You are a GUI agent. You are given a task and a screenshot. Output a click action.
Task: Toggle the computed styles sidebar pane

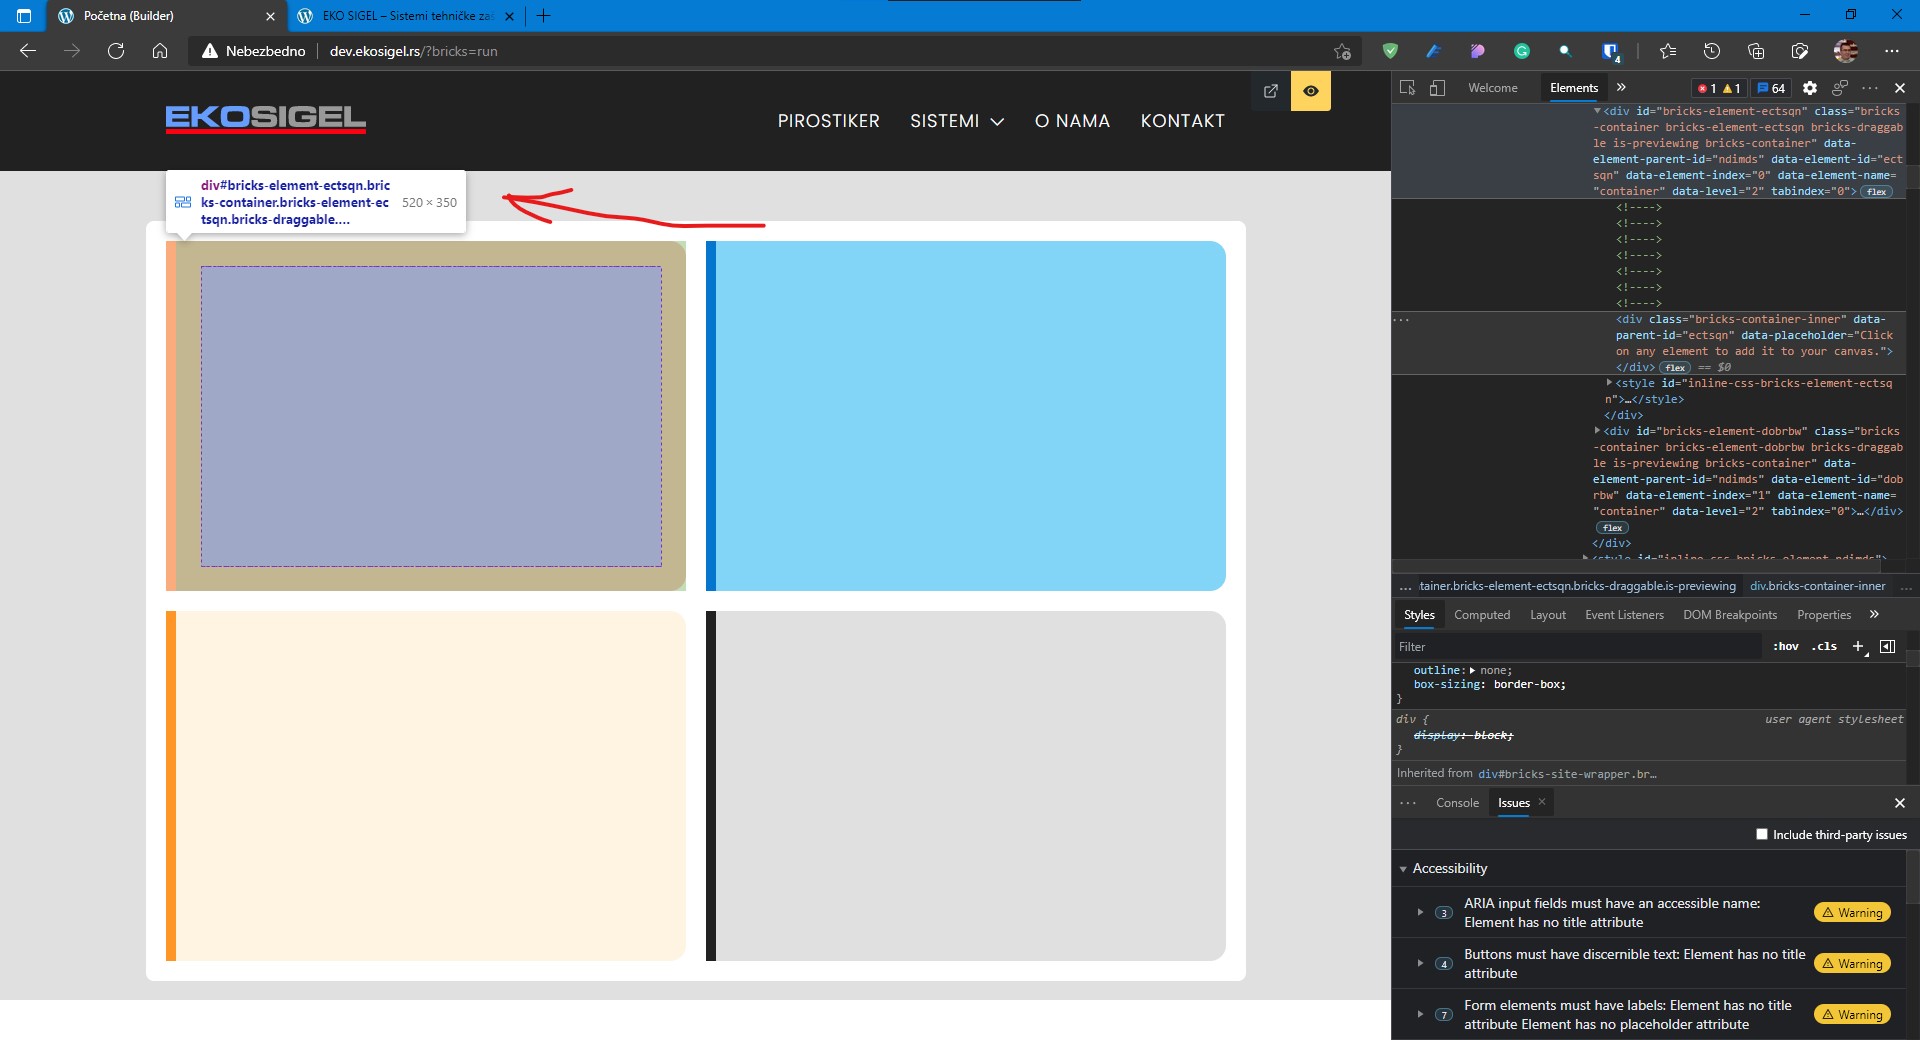(1887, 647)
